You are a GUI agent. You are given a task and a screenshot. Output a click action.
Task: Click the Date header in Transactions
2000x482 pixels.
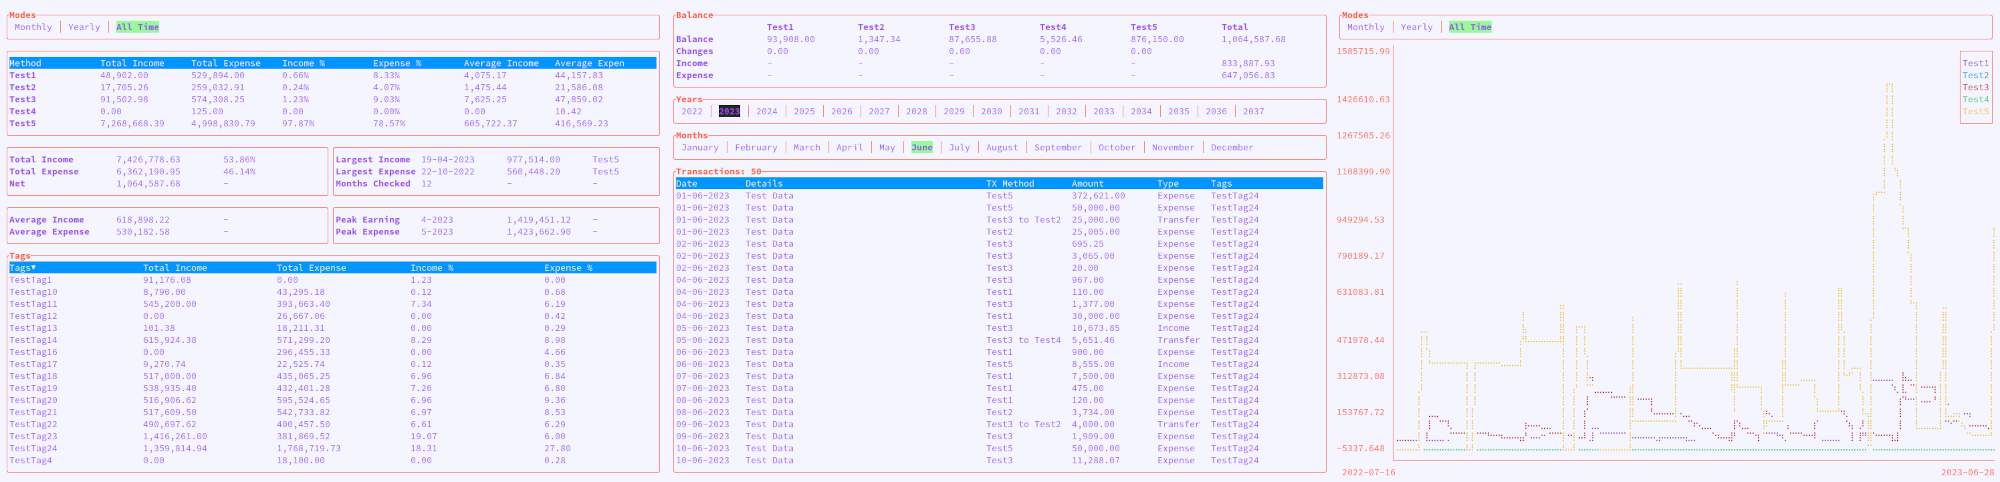point(686,184)
